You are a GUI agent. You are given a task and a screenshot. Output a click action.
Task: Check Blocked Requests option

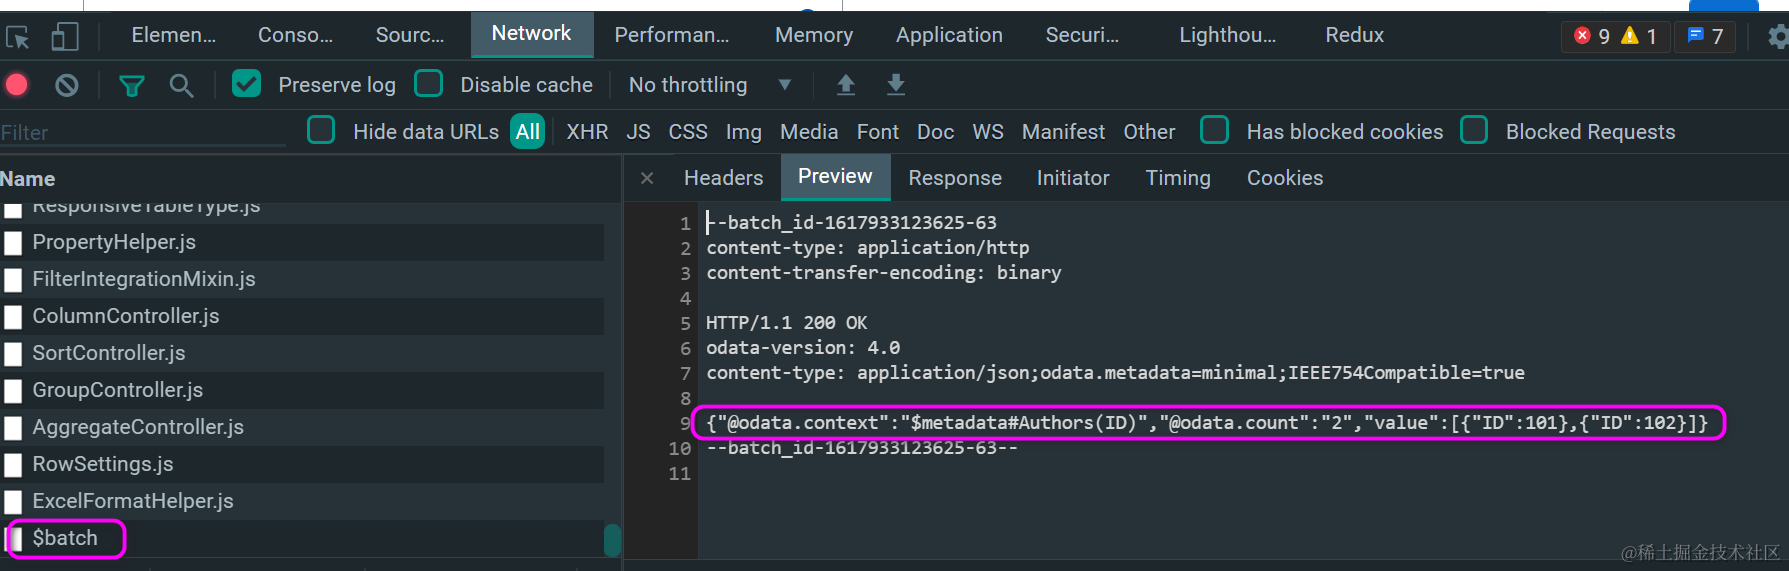pos(1474,130)
